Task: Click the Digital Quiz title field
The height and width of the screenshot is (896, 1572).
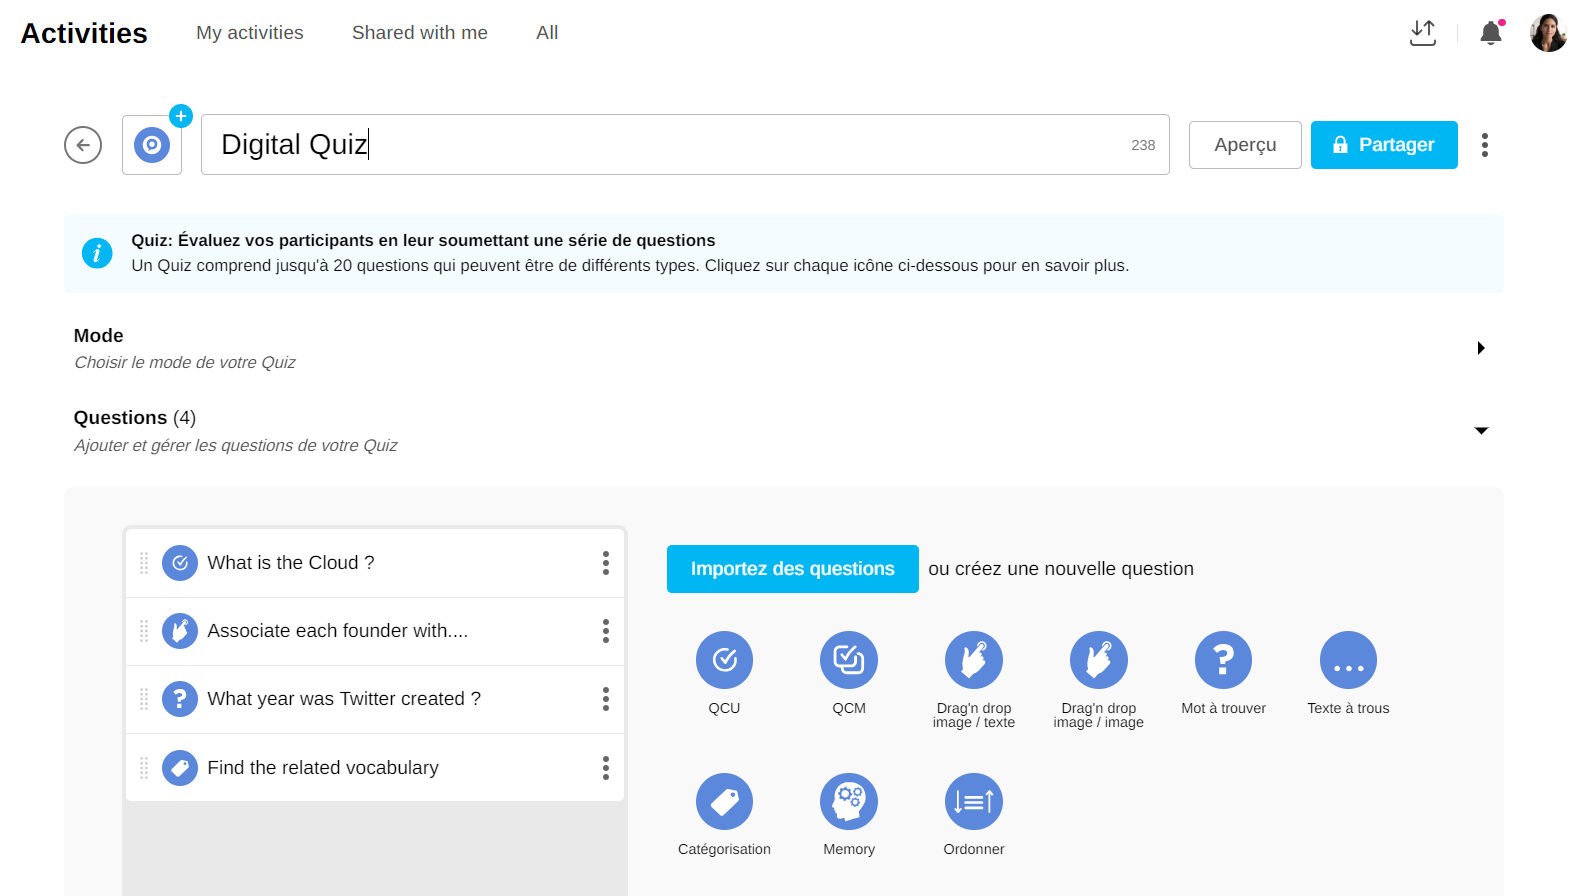Action: (x=660, y=145)
